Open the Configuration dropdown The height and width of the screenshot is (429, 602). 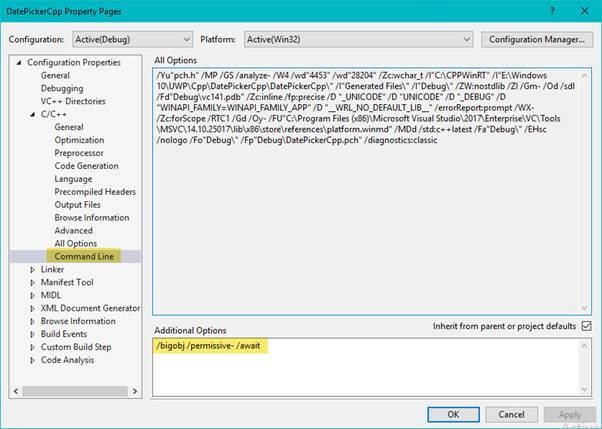click(132, 39)
